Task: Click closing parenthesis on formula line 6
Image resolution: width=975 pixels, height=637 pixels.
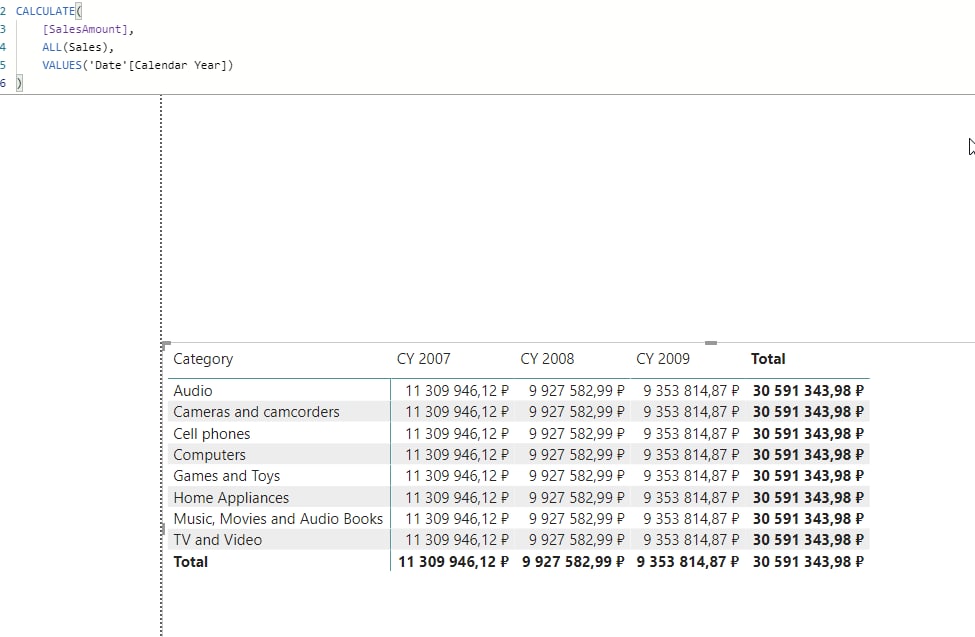Action: point(19,83)
